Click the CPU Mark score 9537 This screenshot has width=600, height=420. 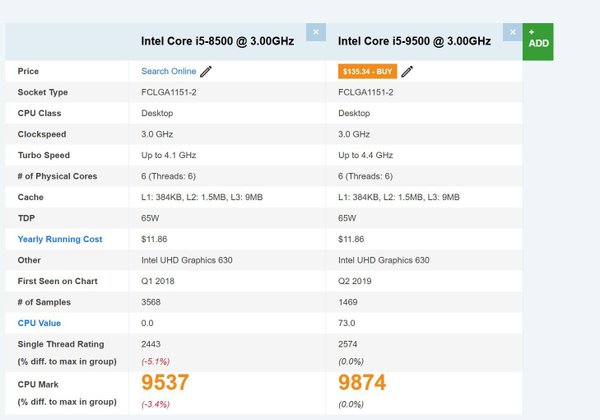coord(165,382)
